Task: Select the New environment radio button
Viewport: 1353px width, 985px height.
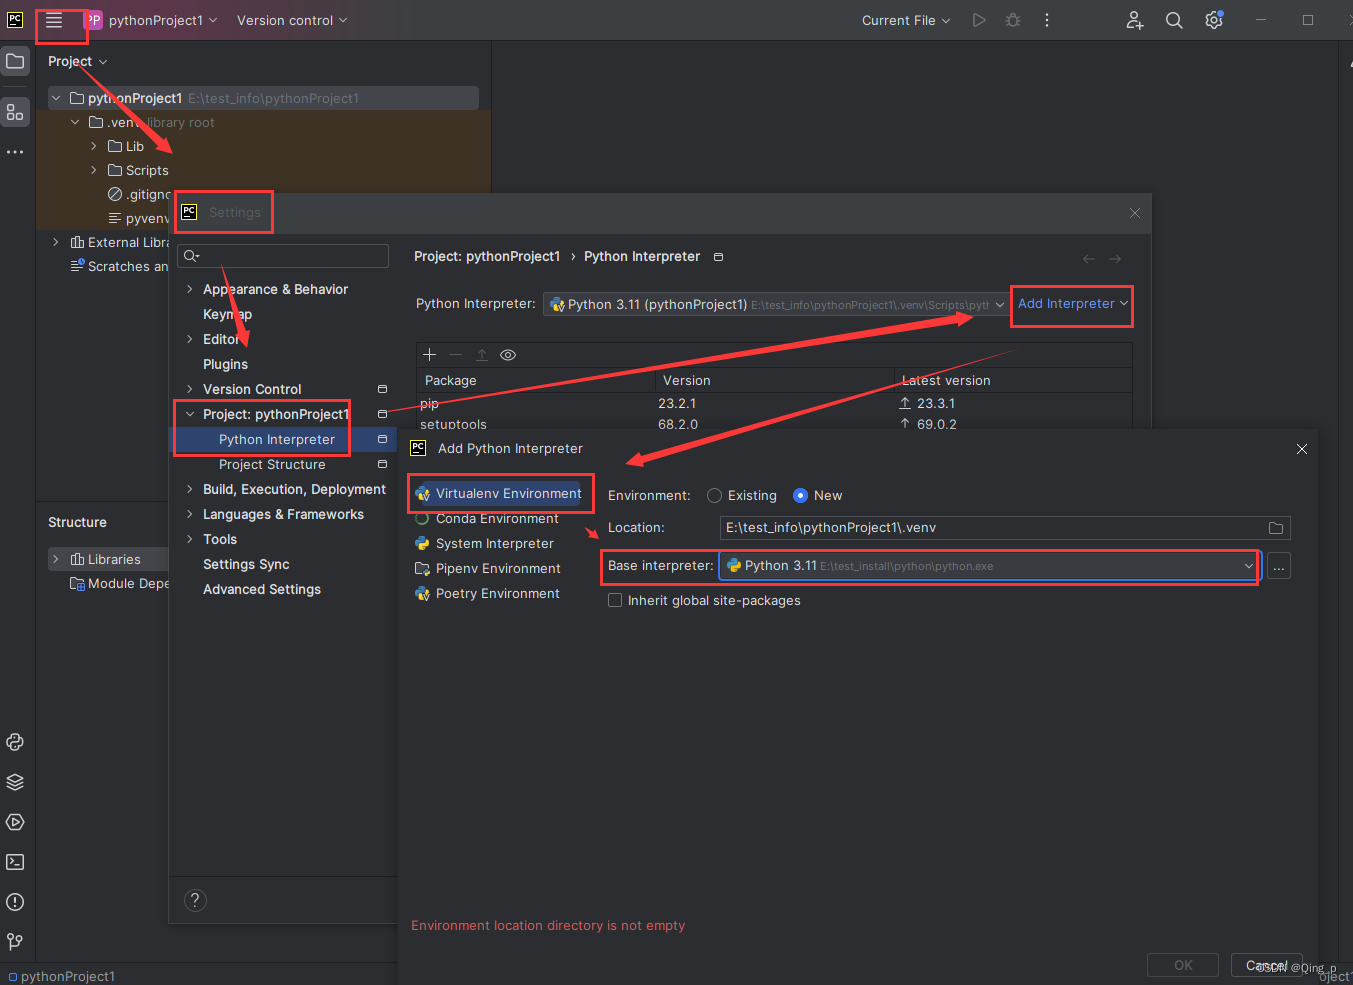Action: pos(800,496)
